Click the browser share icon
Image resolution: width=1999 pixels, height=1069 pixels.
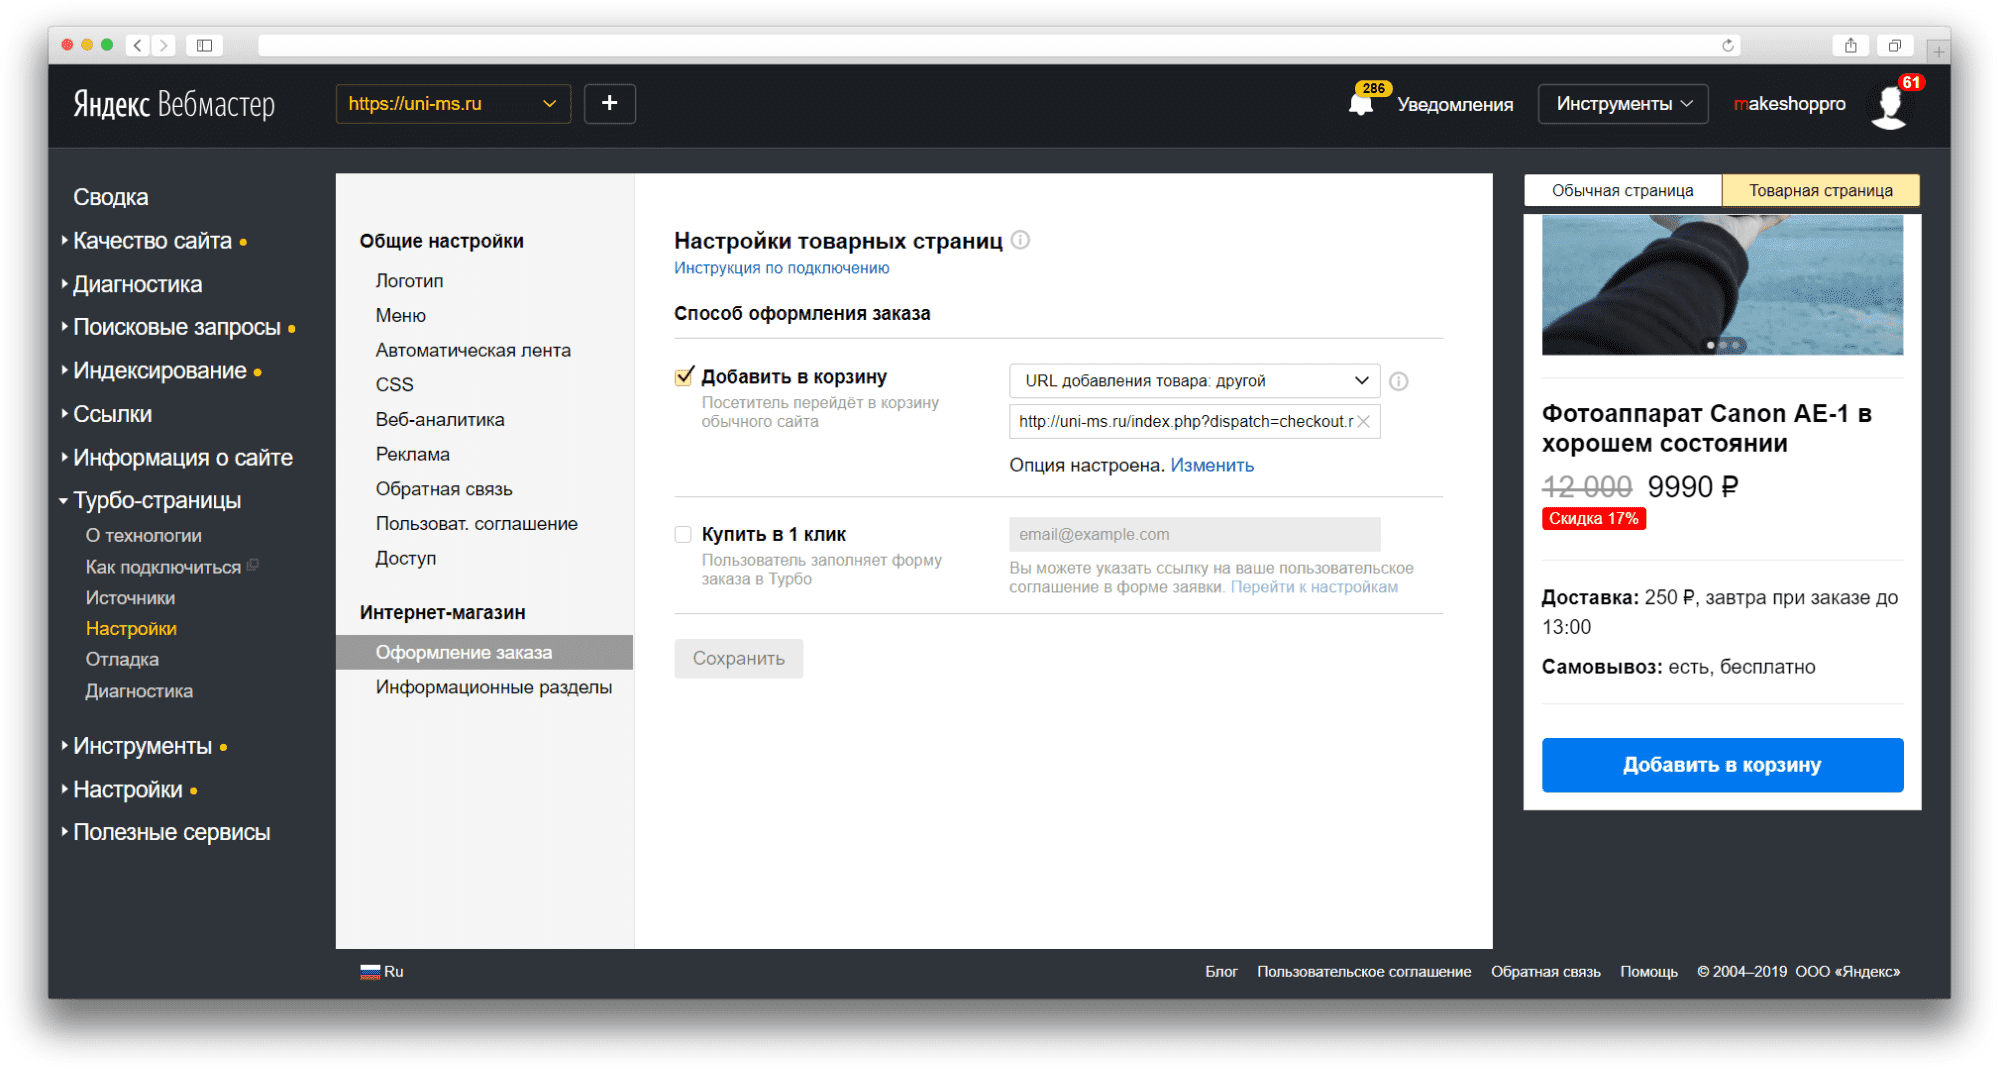click(x=1851, y=45)
